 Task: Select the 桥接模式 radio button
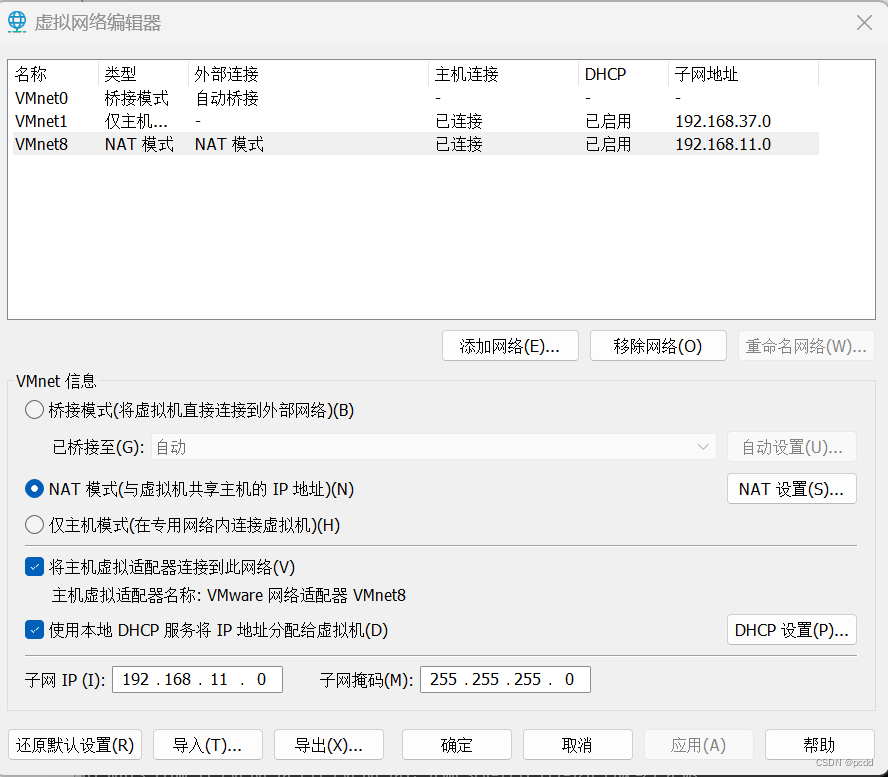click(x=33, y=409)
